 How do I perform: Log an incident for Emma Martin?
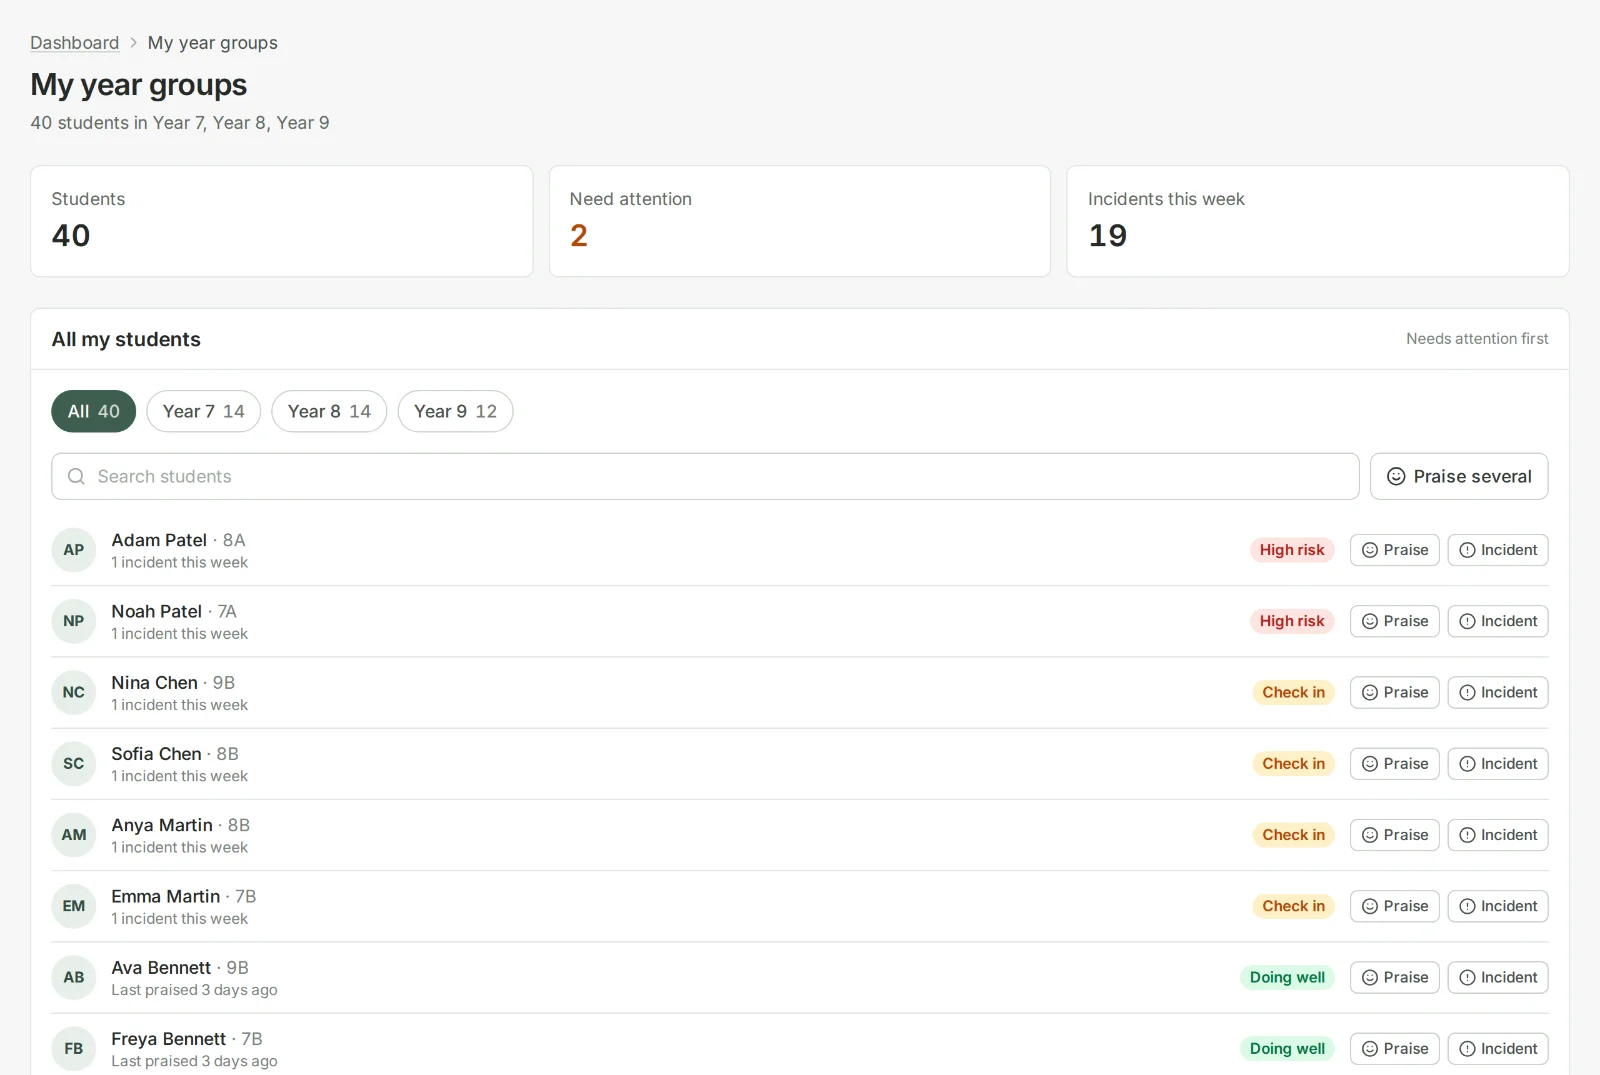(1497, 906)
